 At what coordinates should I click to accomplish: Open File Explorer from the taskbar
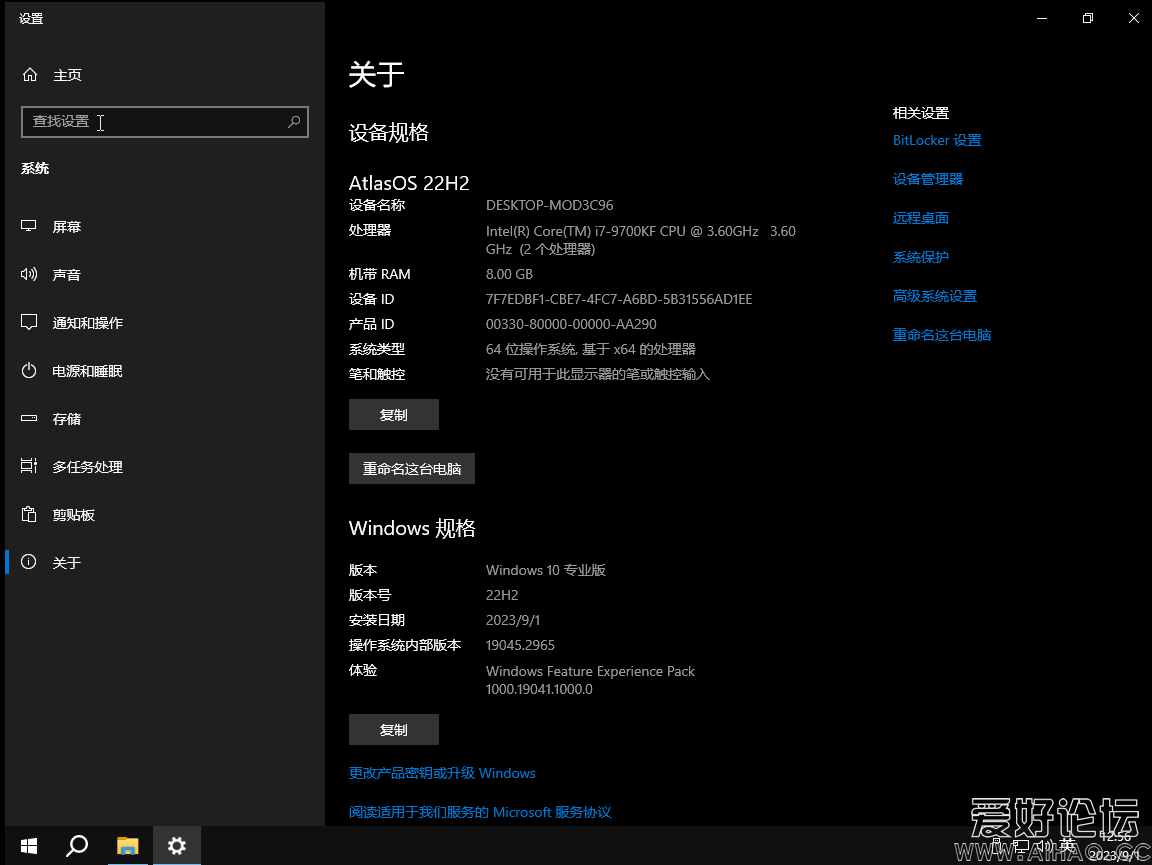coord(128,846)
